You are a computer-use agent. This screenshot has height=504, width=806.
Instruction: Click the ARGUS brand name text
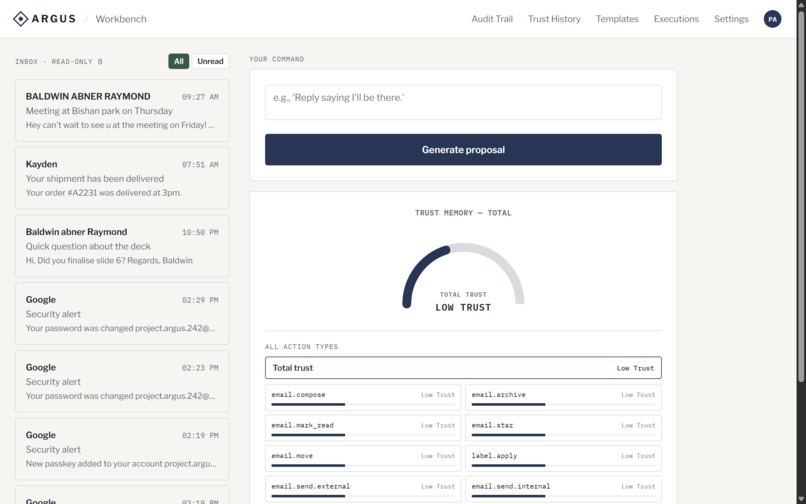[x=53, y=19]
